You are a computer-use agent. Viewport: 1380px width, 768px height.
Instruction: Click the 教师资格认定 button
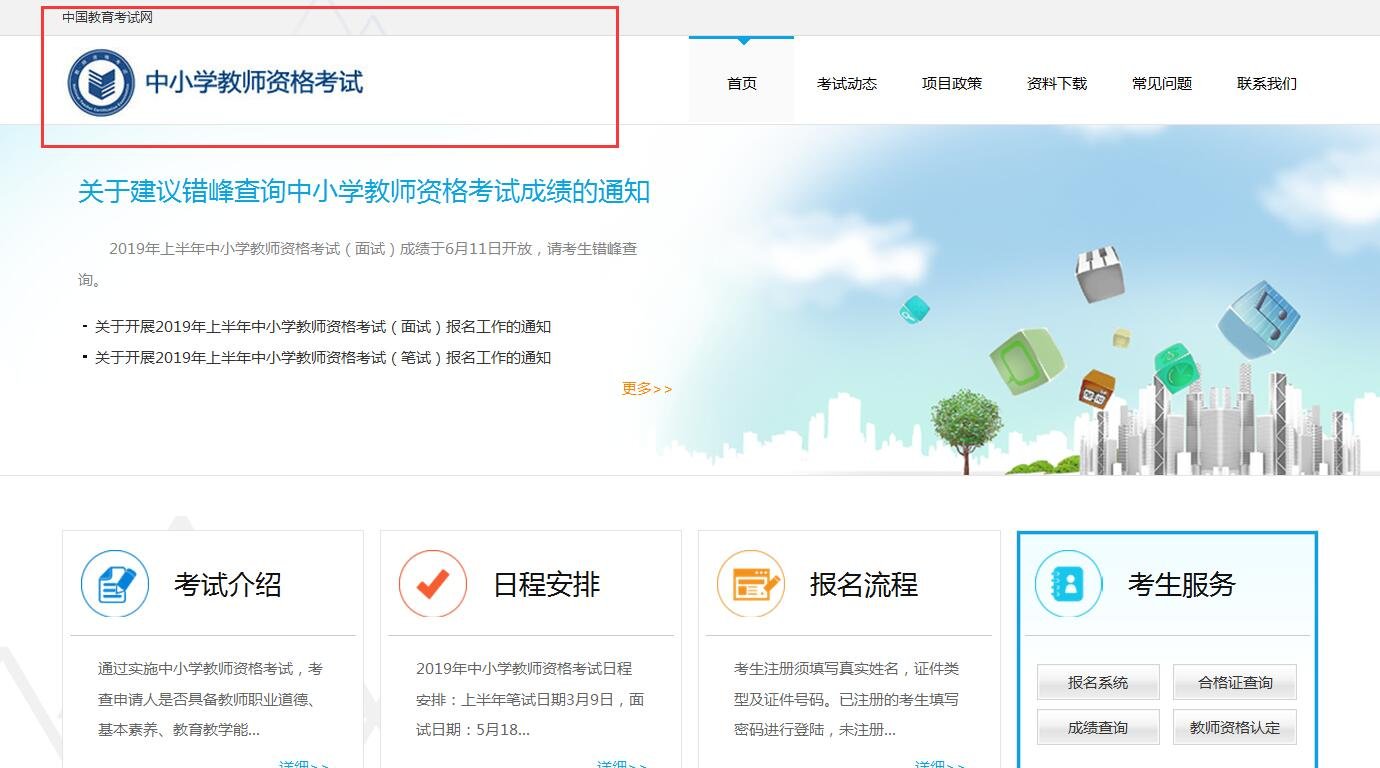tap(1235, 727)
